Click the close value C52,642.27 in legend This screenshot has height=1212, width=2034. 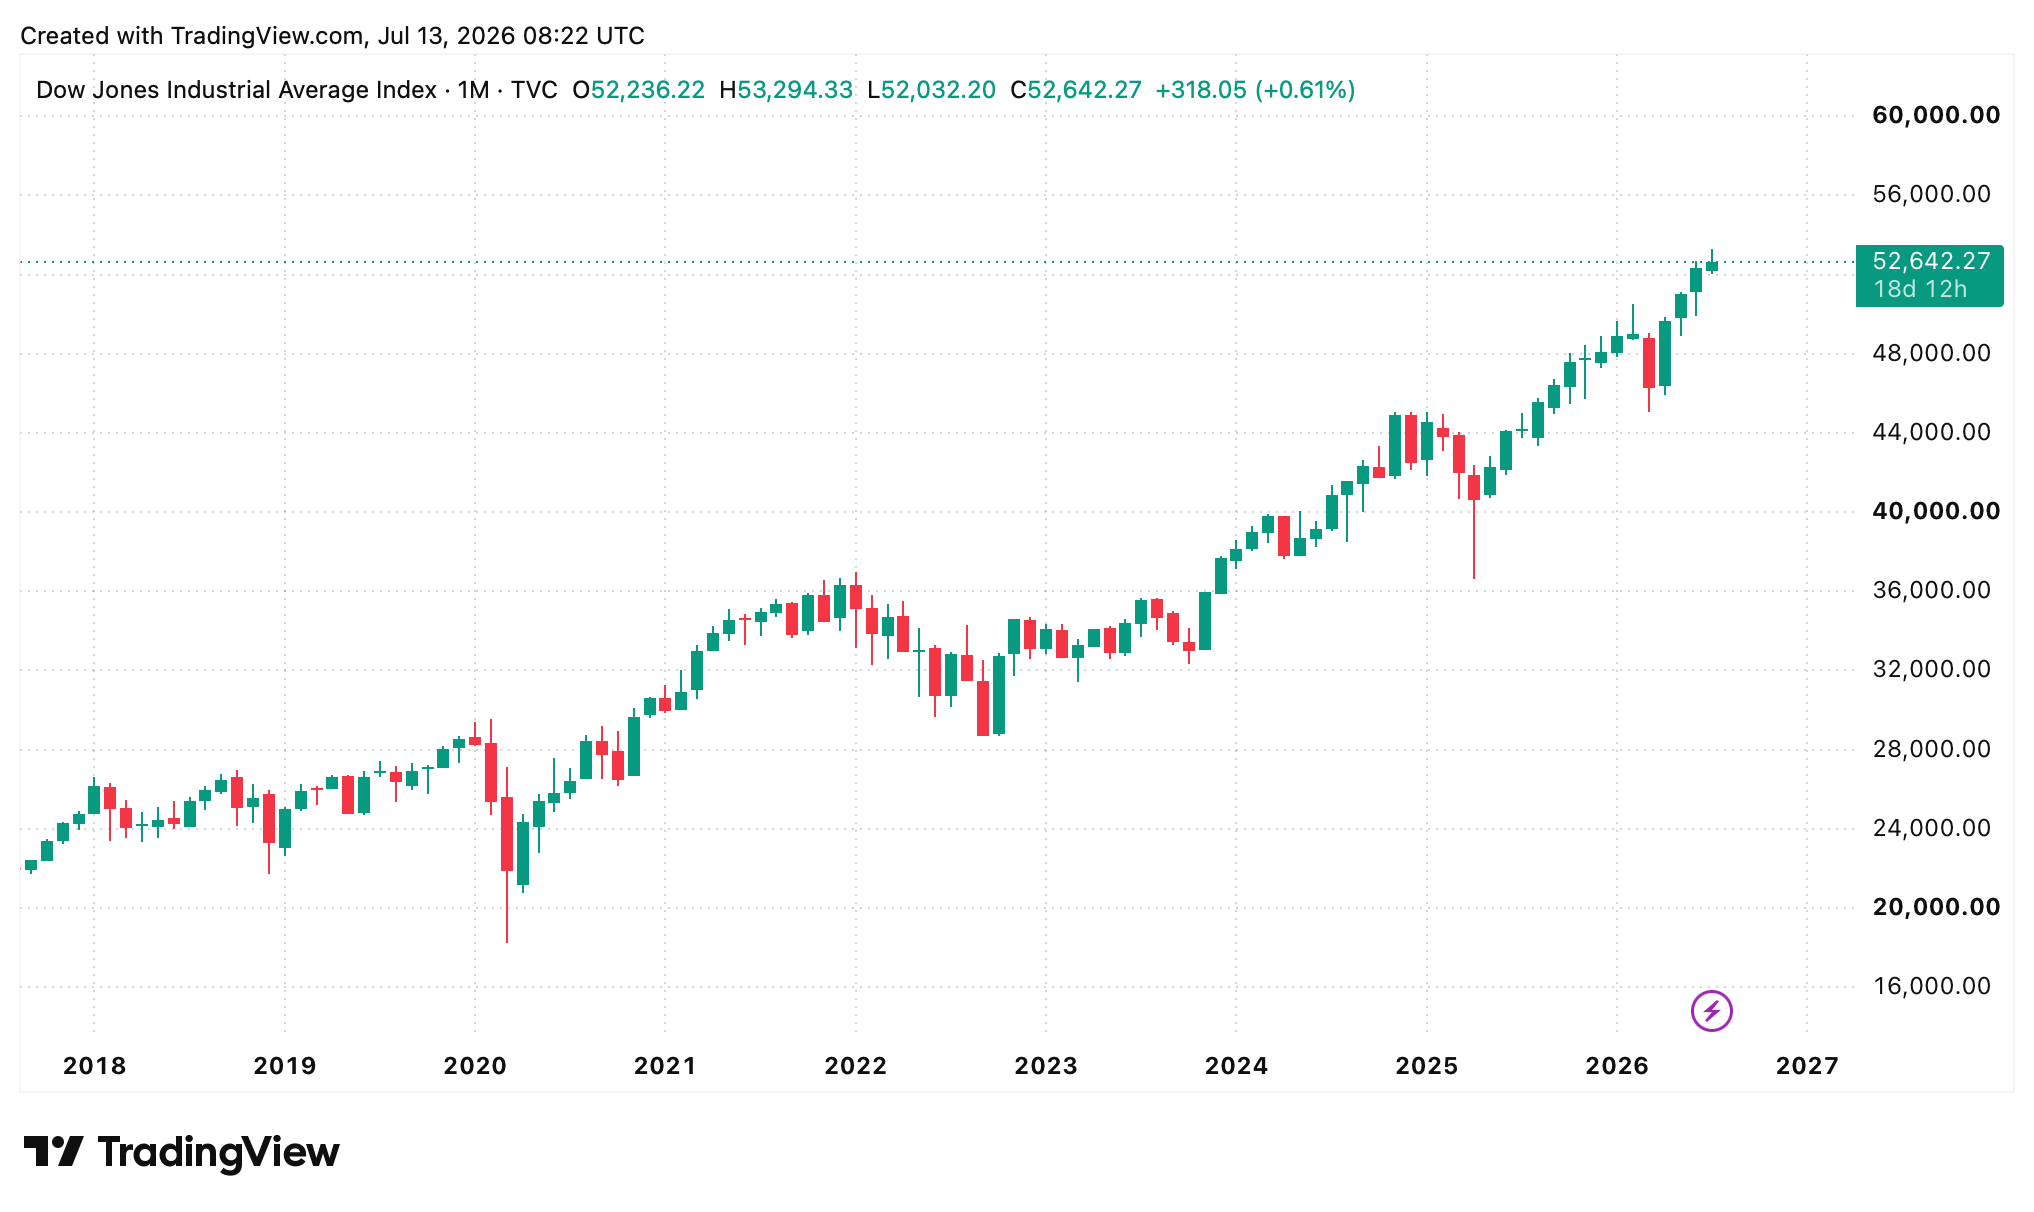pos(1075,90)
